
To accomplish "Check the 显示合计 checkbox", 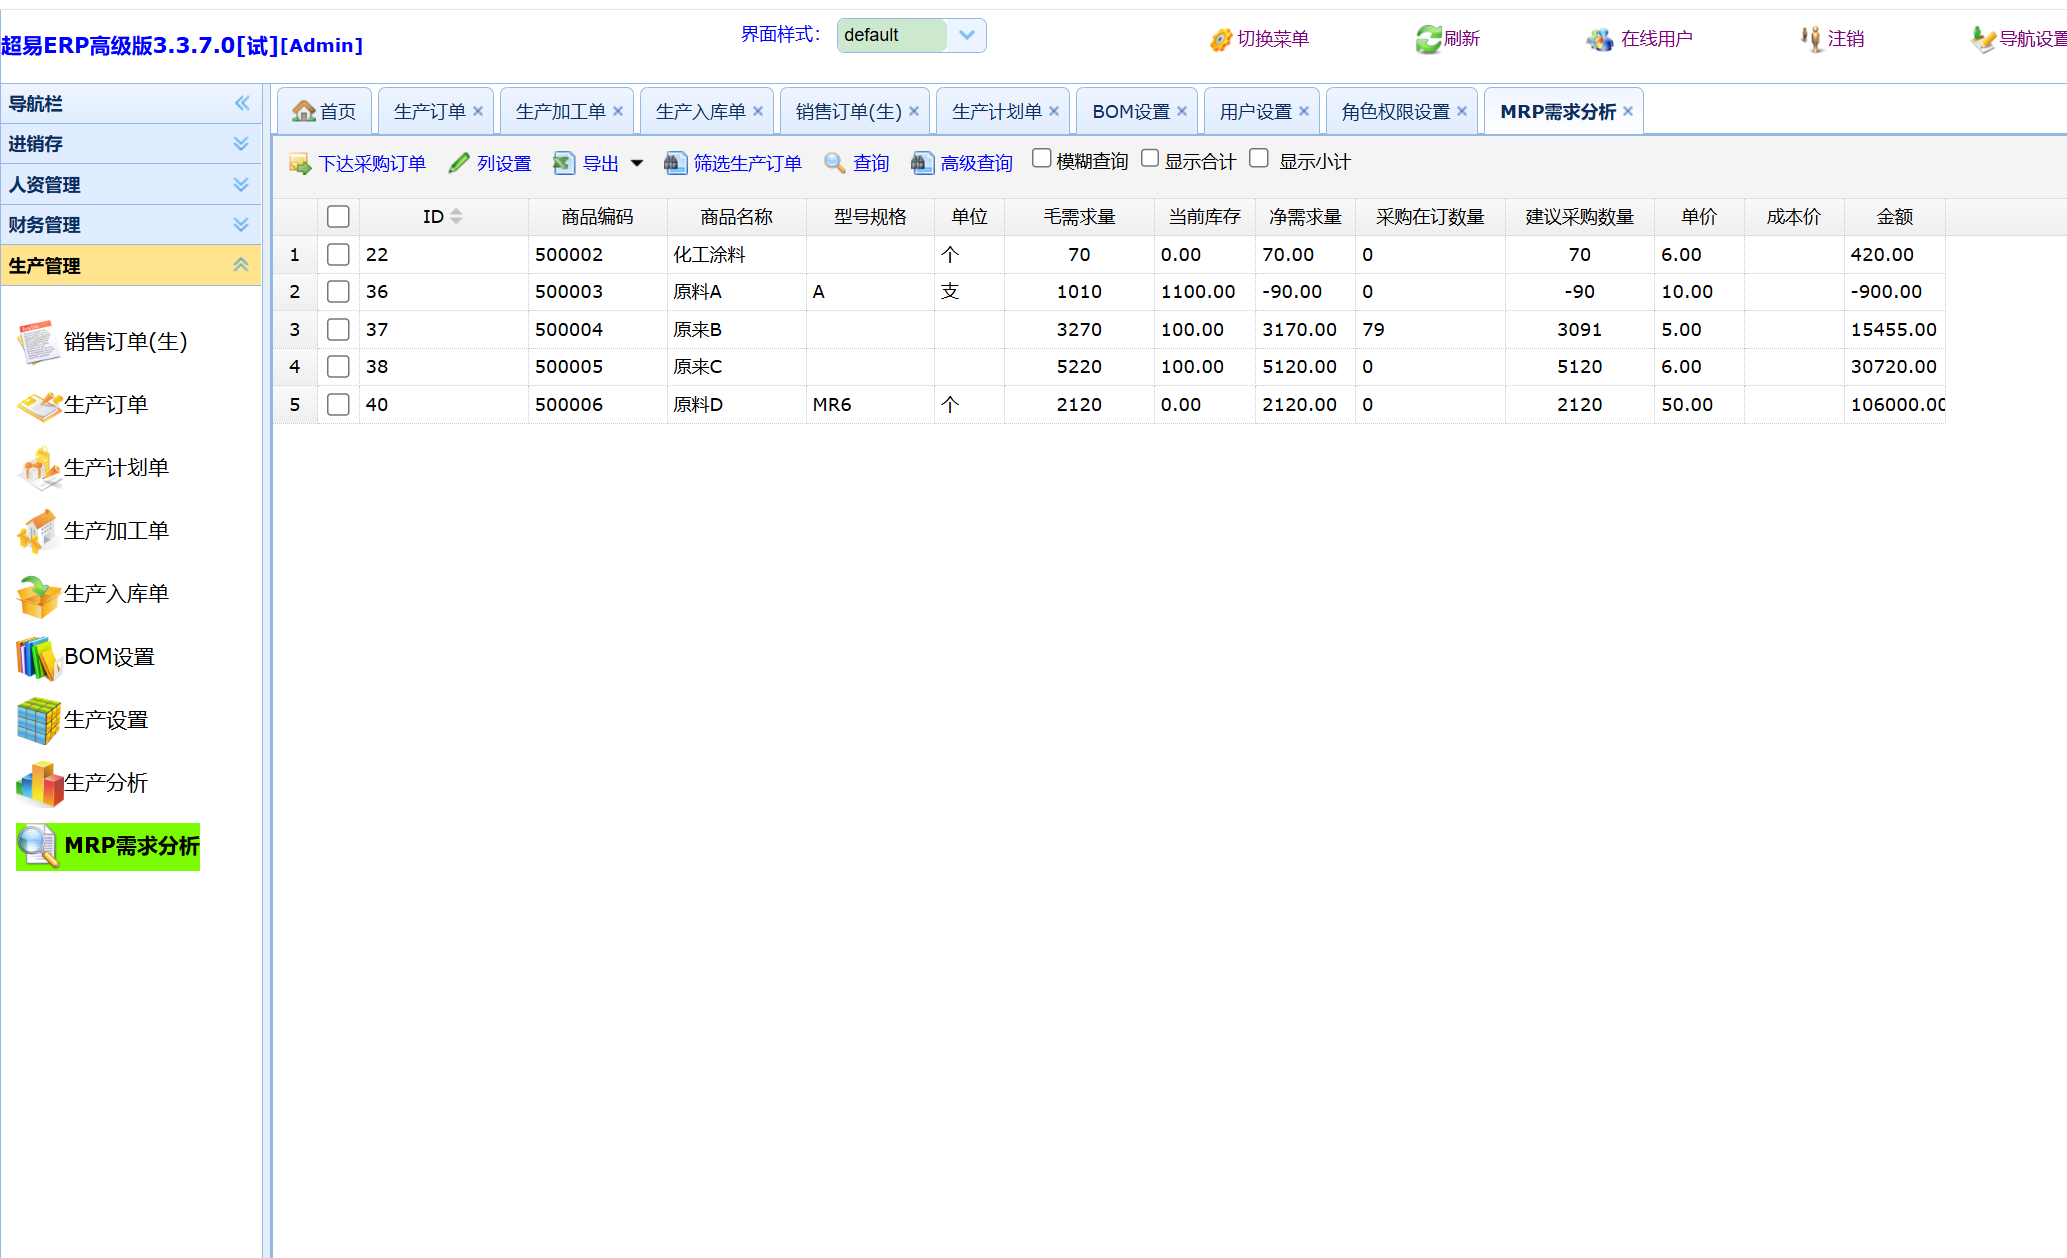I will pos(1150,159).
